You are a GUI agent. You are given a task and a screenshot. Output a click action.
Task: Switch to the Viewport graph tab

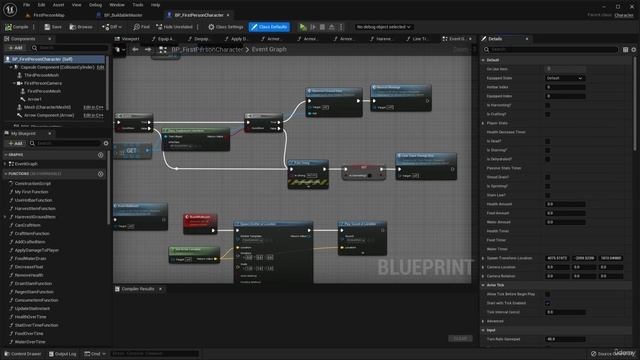(x=127, y=39)
